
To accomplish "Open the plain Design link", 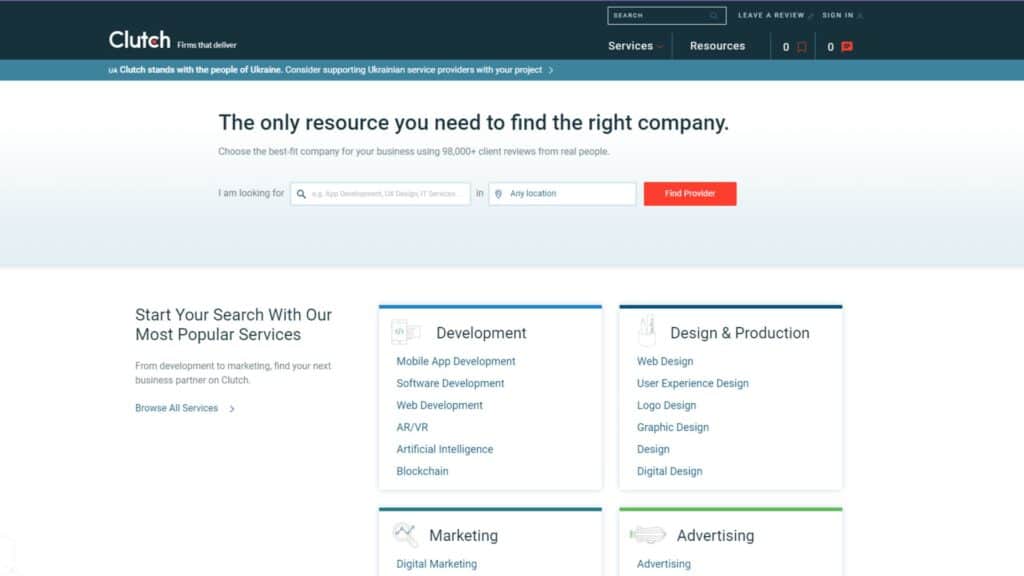I will [x=653, y=449].
